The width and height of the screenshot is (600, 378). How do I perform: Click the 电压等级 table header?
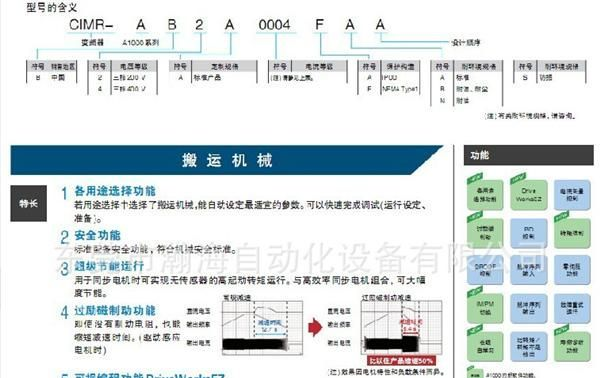point(134,66)
